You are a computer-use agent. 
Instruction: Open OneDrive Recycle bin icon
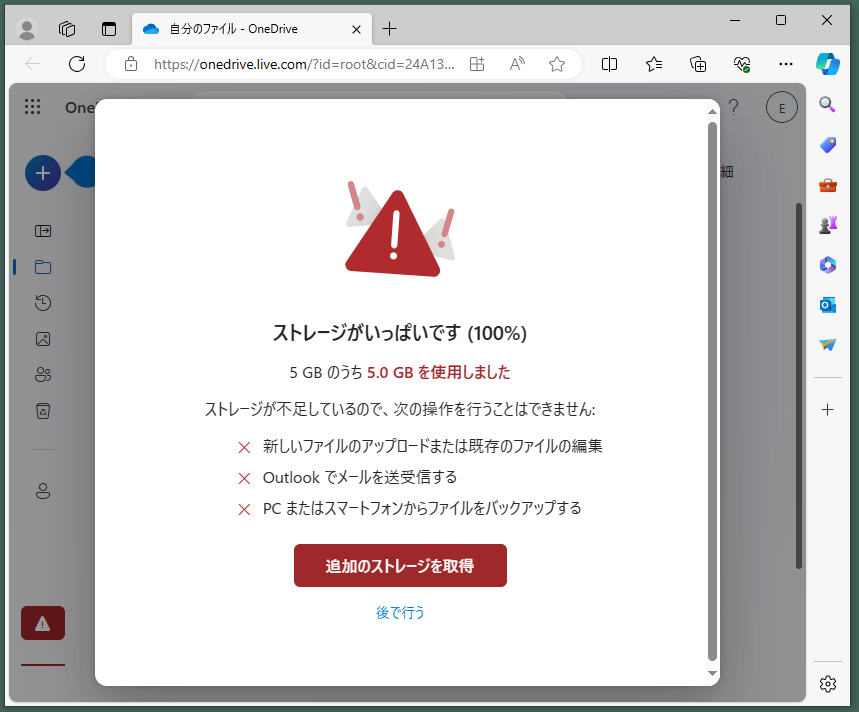tap(43, 411)
